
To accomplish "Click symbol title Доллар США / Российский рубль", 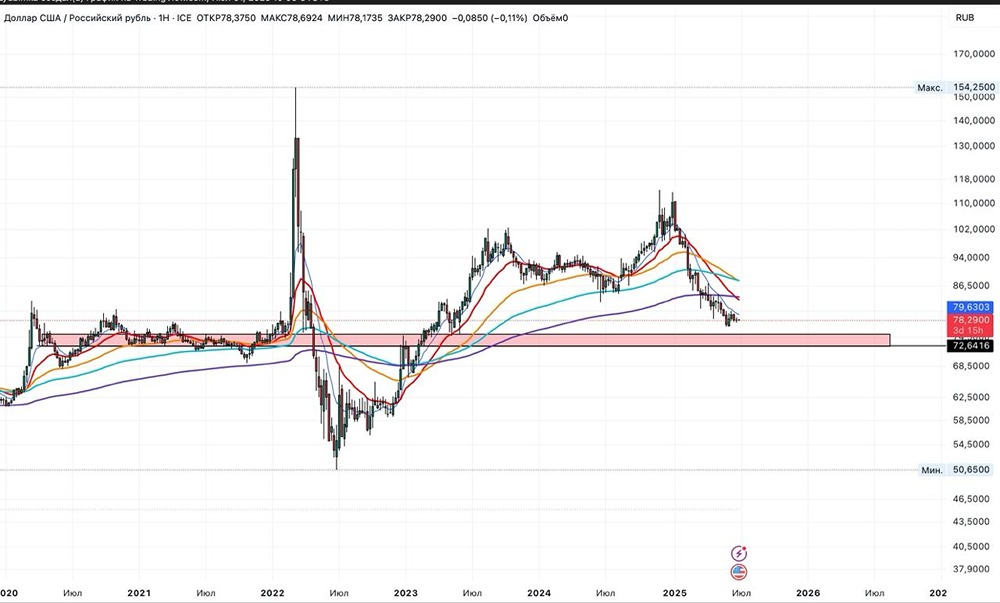I will click(x=78, y=18).
